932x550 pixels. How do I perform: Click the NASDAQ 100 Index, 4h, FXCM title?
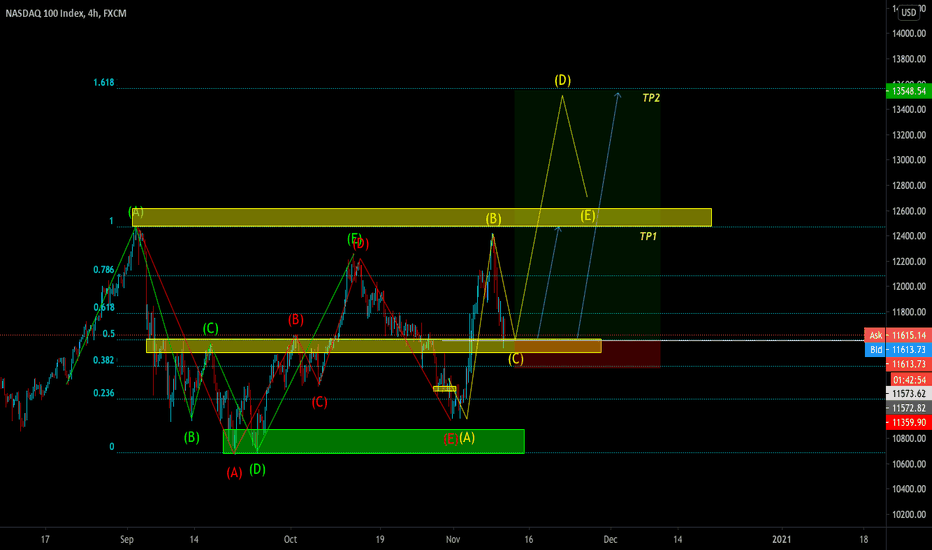point(66,13)
